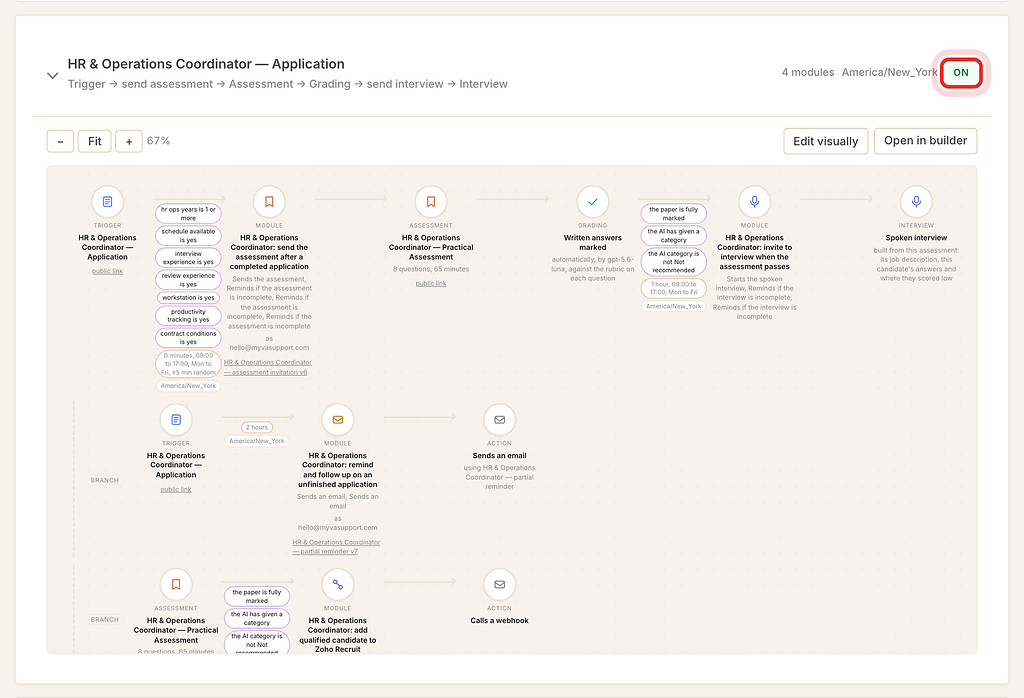This screenshot has width=1024, height=698.
Task: Select the second branch Assessment bookmark icon
Action: click(176, 584)
